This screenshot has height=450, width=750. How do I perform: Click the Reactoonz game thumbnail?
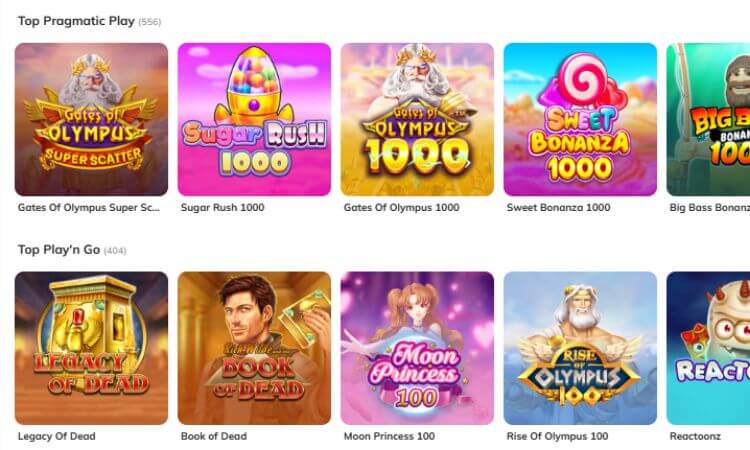coord(708,348)
